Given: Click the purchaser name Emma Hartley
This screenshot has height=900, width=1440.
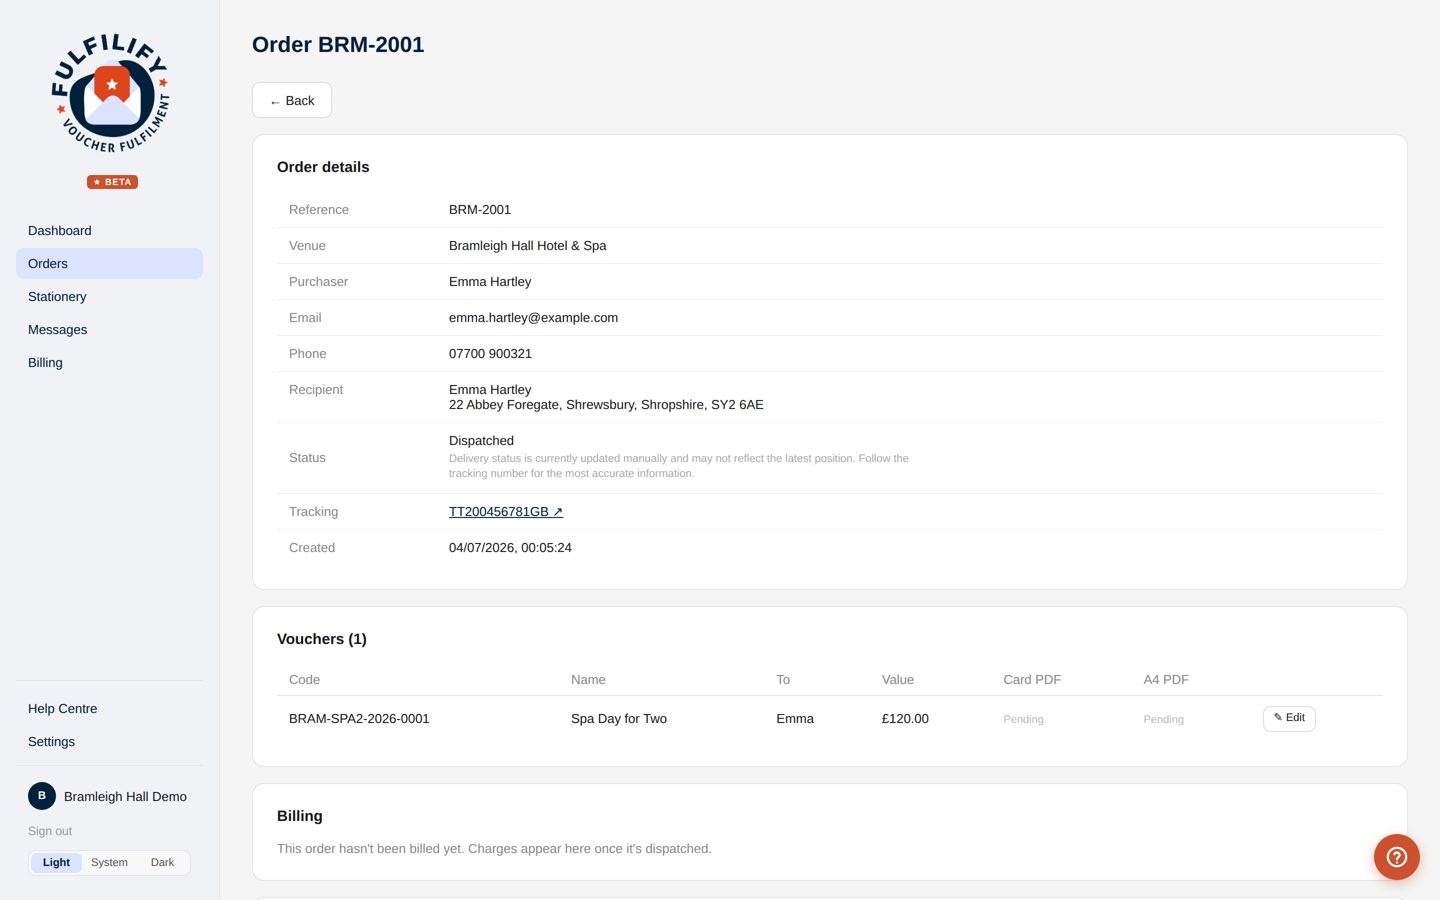Looking at the screenshot, I should click(x=490, y=282).
